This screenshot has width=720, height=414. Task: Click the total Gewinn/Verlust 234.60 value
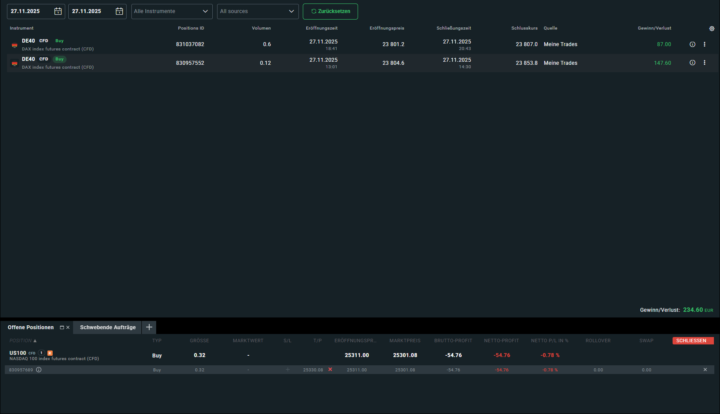(693, 310)
